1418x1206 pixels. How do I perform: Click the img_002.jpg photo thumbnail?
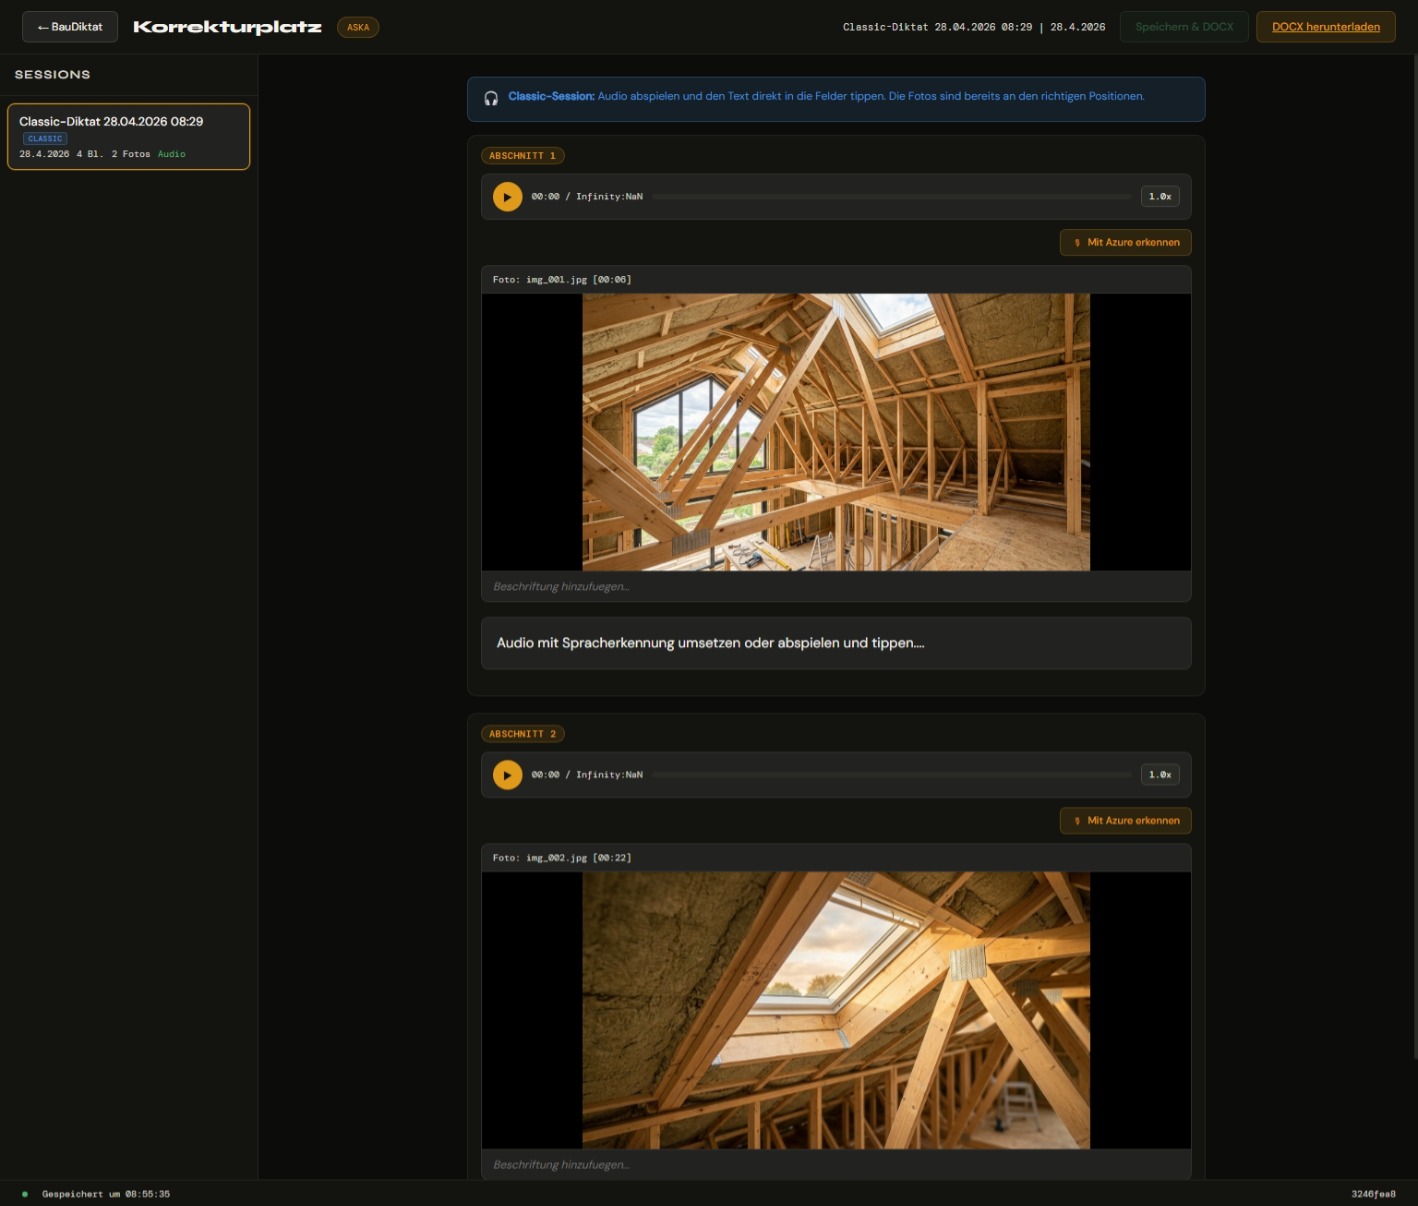click(x=836, y=1010)
